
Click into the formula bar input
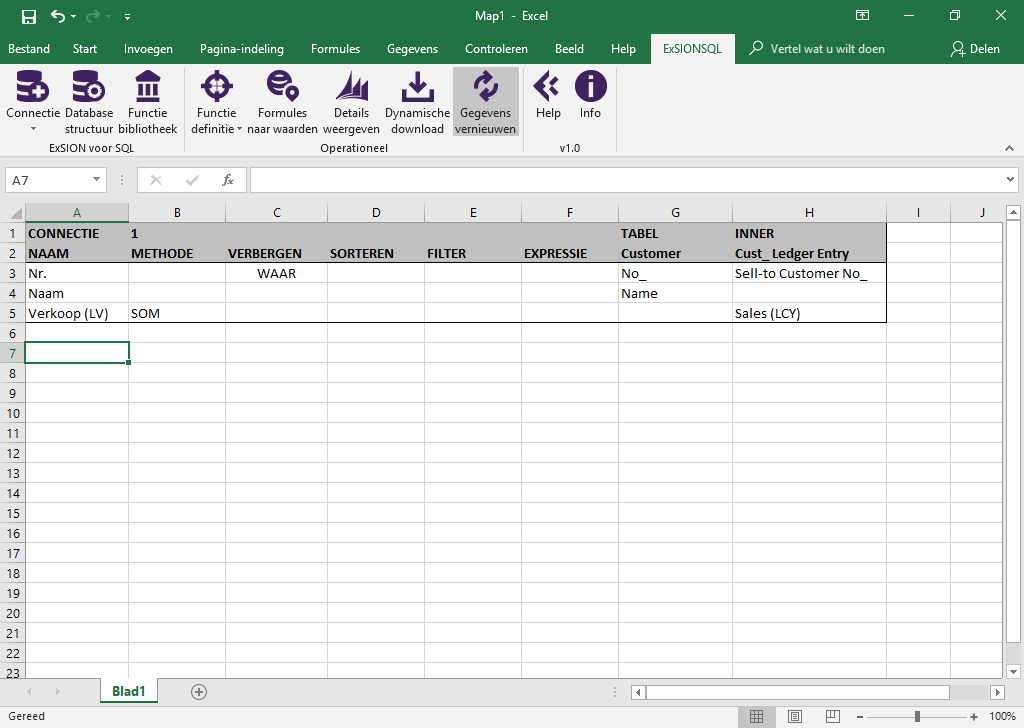(x=626, y=180)
